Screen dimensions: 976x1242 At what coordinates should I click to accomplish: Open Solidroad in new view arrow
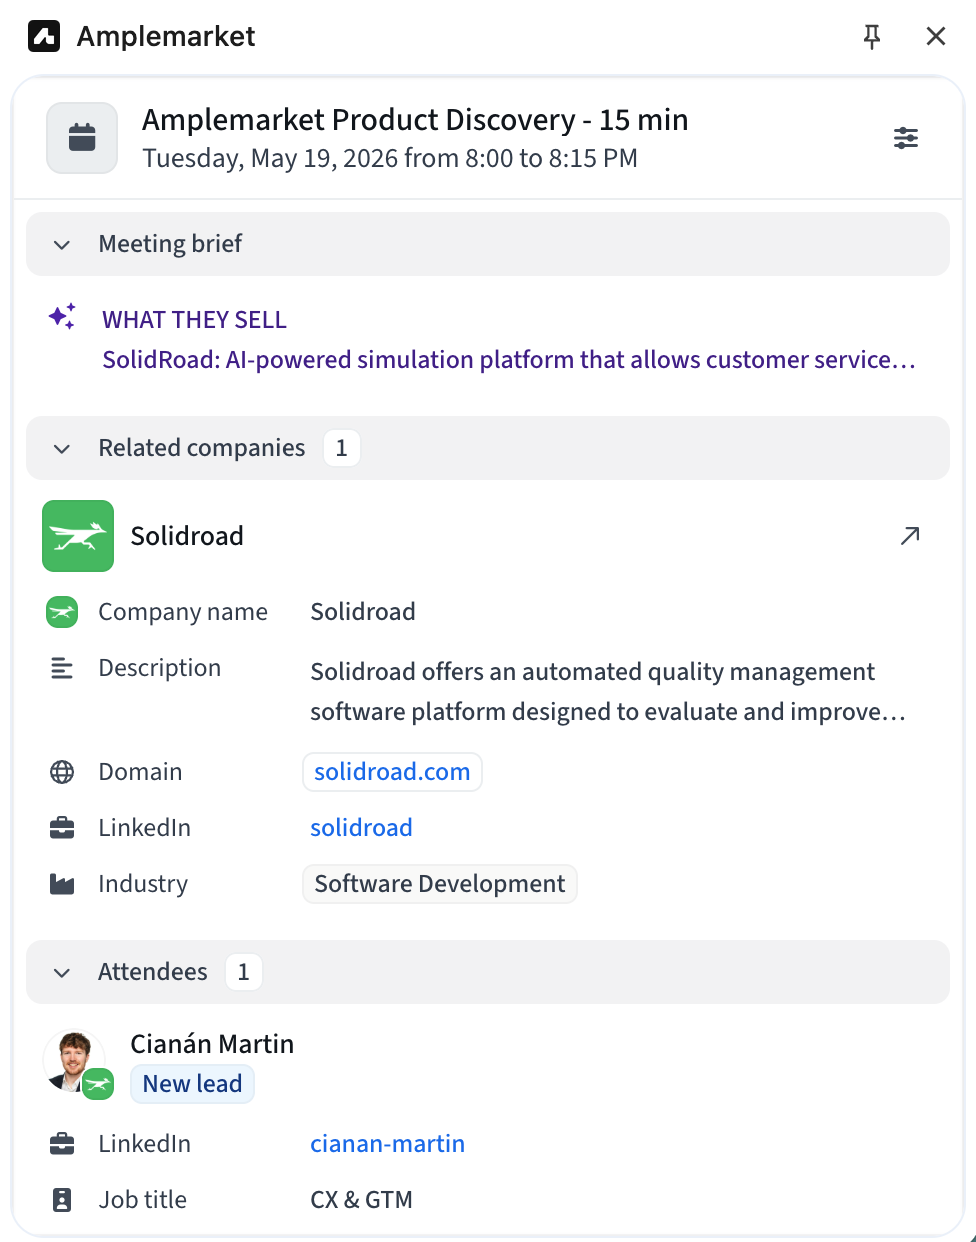tap(910, 536)
